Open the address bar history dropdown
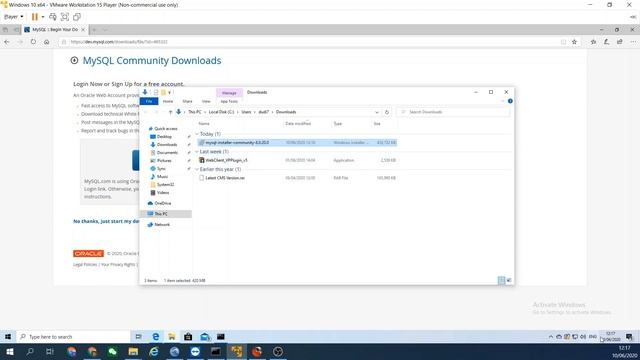 (x=377, y=112)
